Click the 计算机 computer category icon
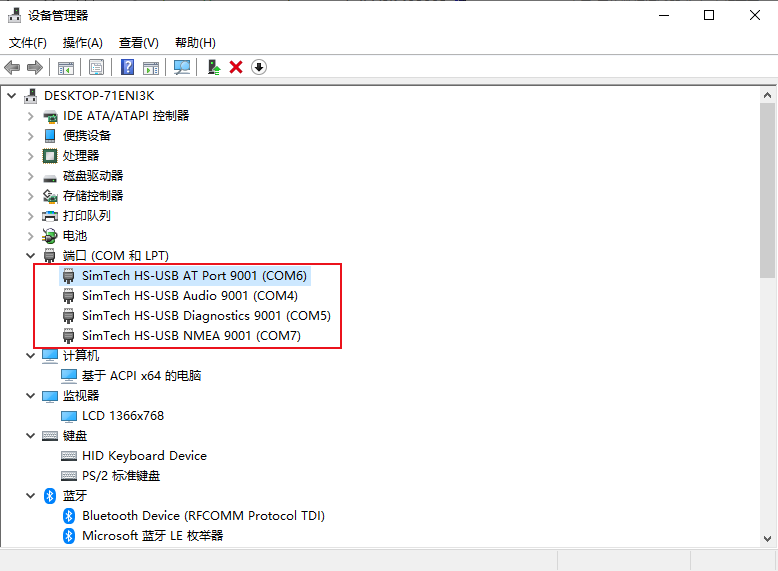Viewport: 778px width, 571px height. point(50,356)
